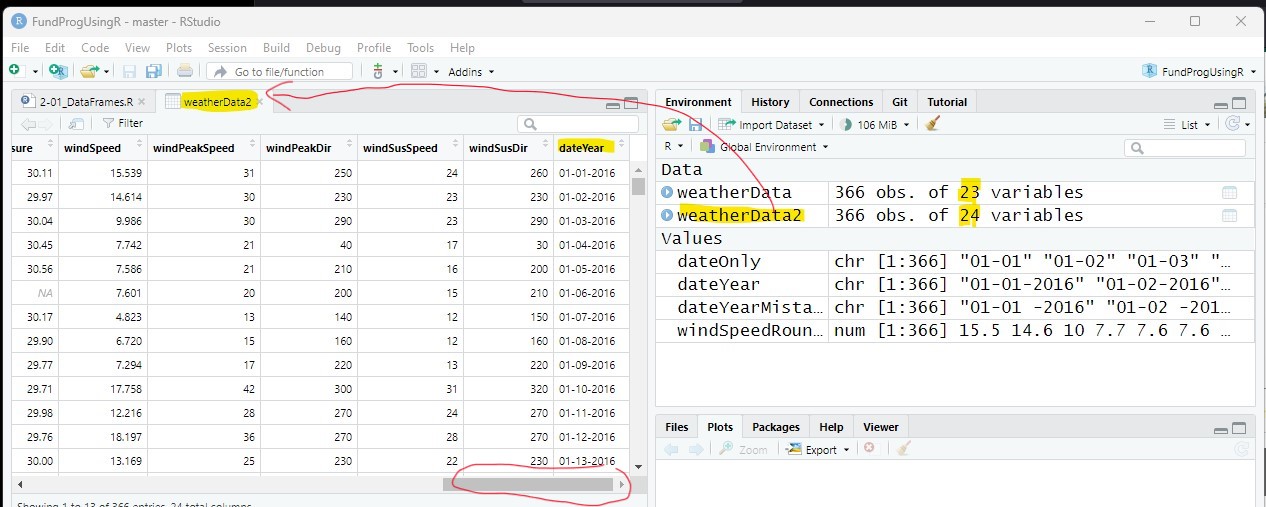Viewport: 1266px width, 507px height.
Task: Click the broom icon to clear Environment
Action: coord(933,124)
